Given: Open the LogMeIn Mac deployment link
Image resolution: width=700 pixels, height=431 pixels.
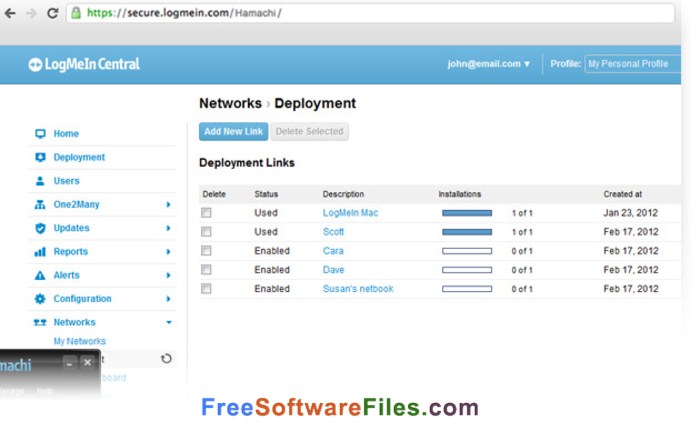Looking at the screenshot, I should click(350, 213).
